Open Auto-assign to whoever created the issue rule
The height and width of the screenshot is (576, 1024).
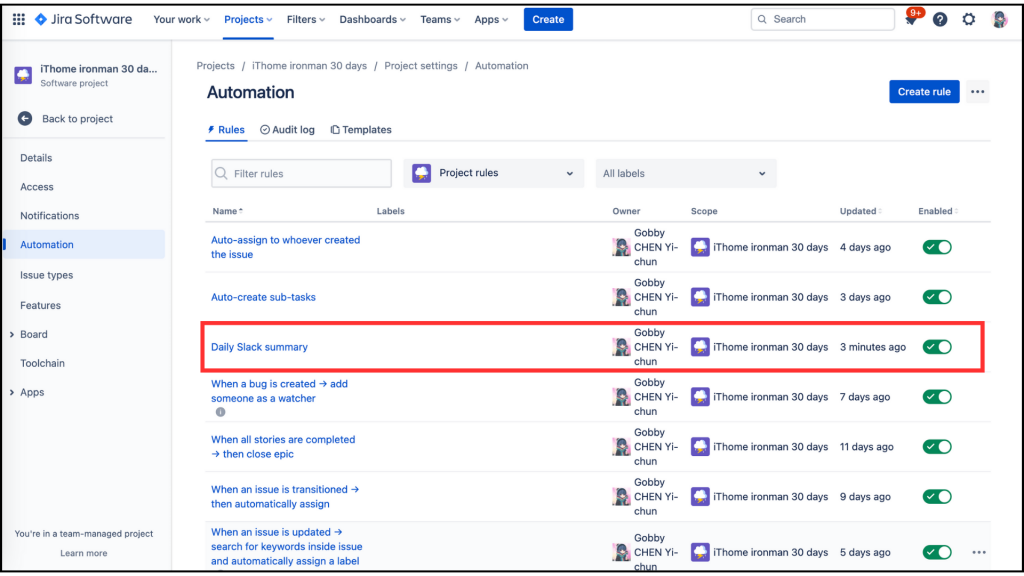tap(285, 248)
